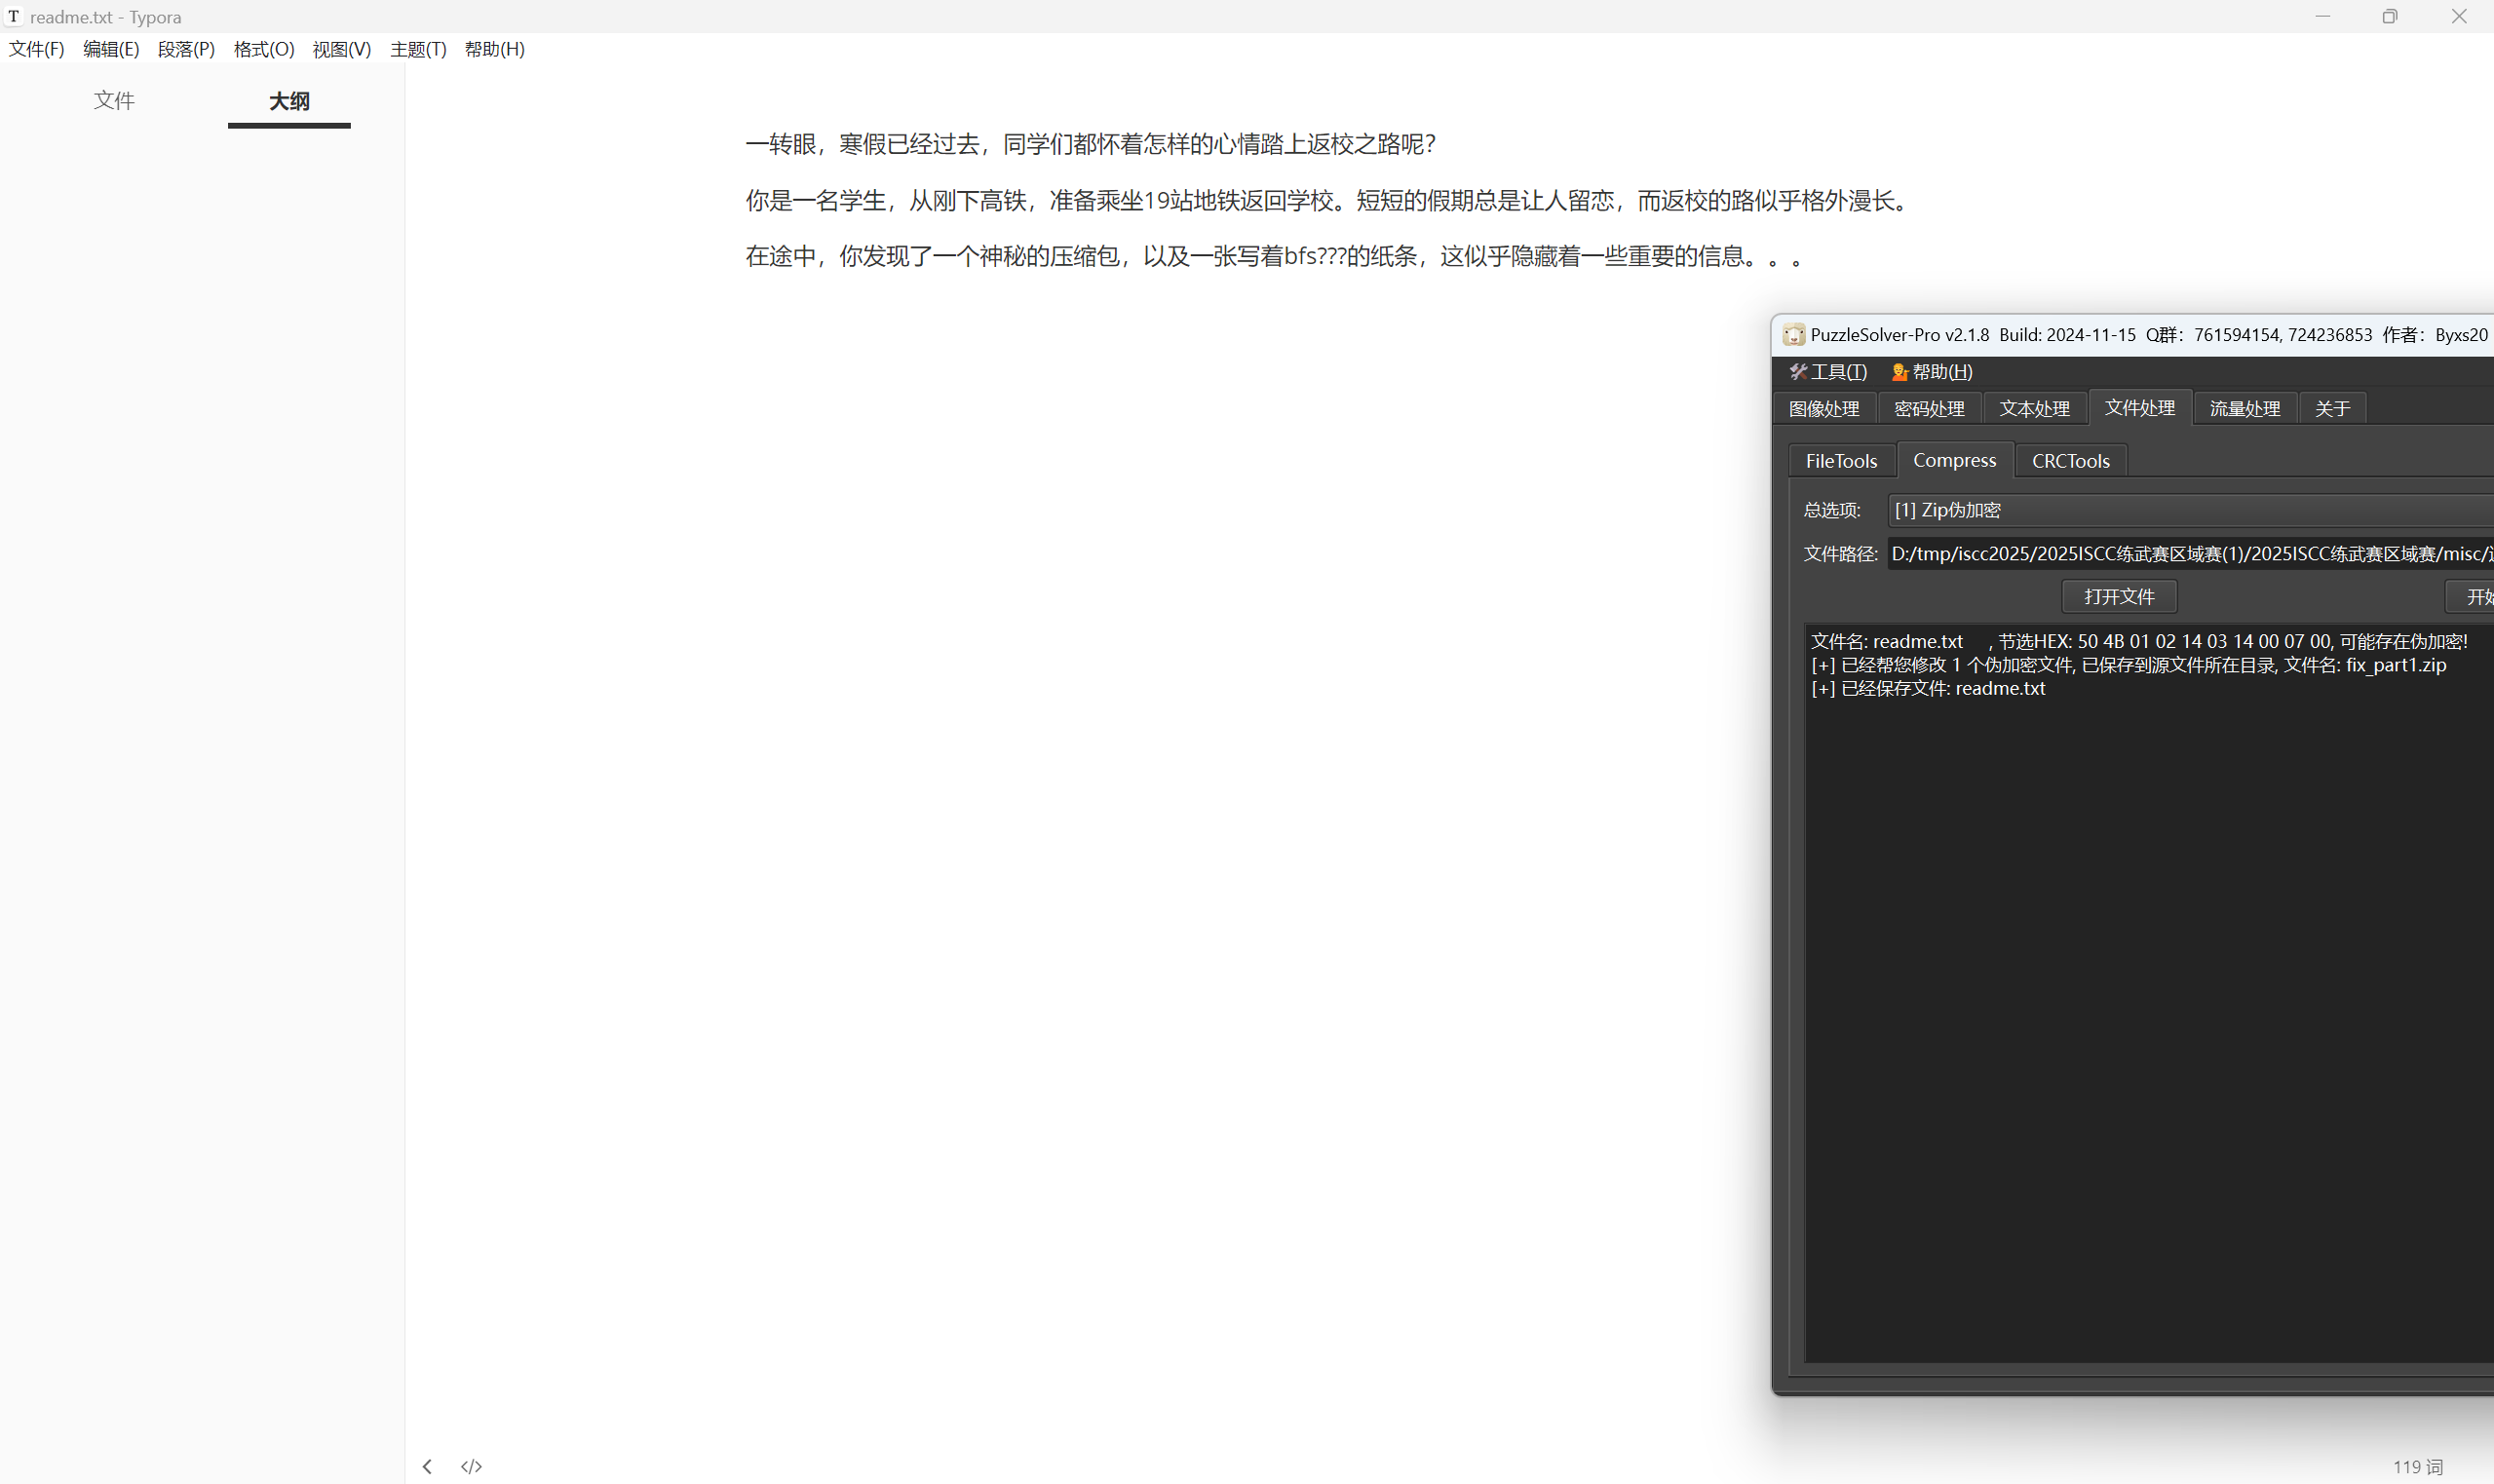This screenshot has width=2494, height=1484.
Task: Minimize the Typora window
Action: 2322,16
